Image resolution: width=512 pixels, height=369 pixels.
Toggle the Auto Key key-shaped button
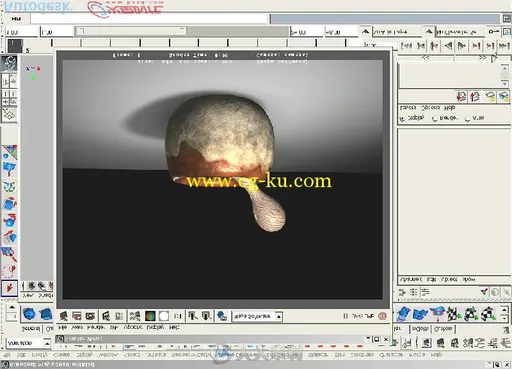[493, 32]
